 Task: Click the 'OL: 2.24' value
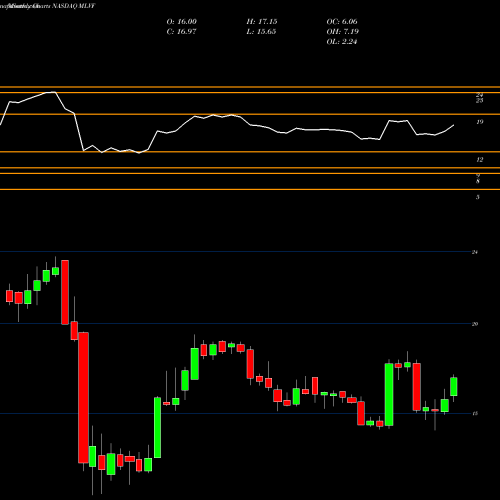342,42
